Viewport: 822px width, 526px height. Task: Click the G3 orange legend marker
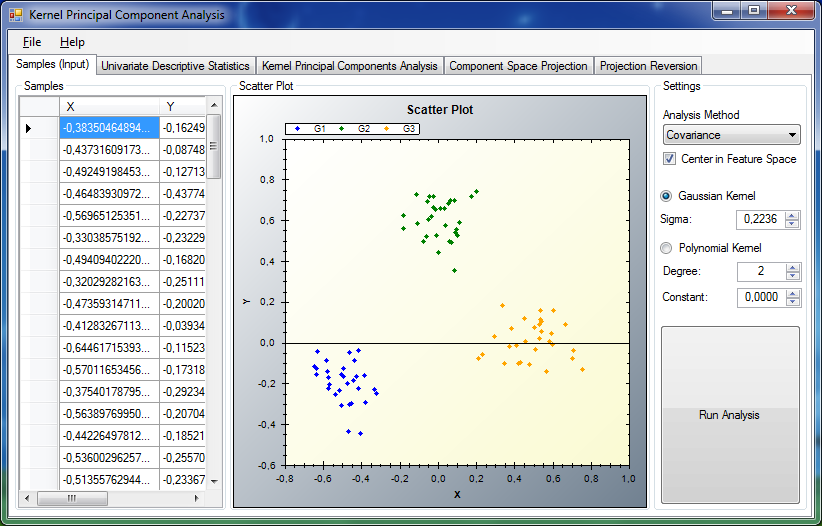pos(387,129)
